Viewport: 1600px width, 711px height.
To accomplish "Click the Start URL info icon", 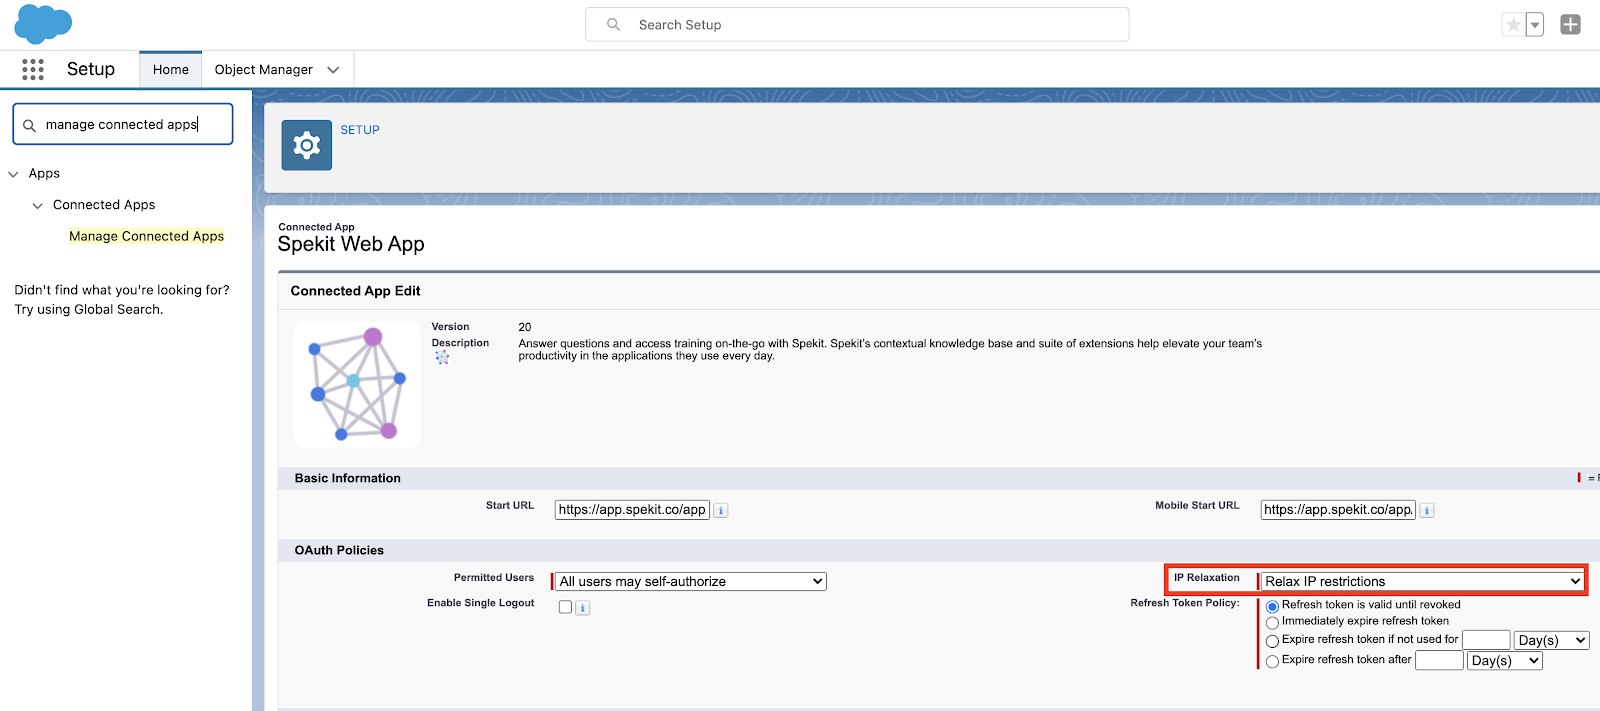I will (721, 511).
